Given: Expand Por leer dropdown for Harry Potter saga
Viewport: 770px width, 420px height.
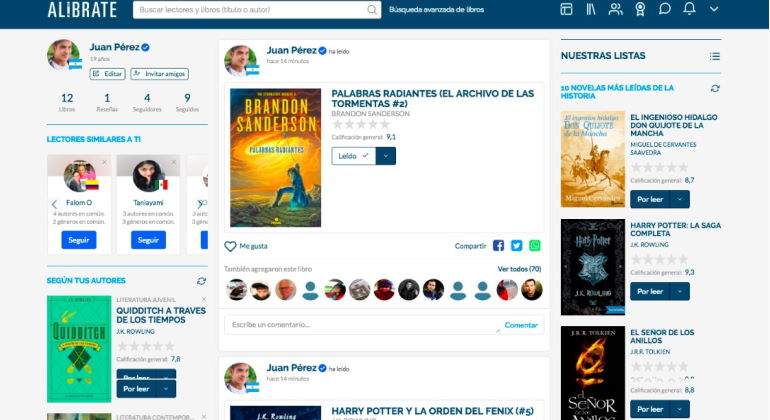Looking at the screenshot, I should [680, 291].
